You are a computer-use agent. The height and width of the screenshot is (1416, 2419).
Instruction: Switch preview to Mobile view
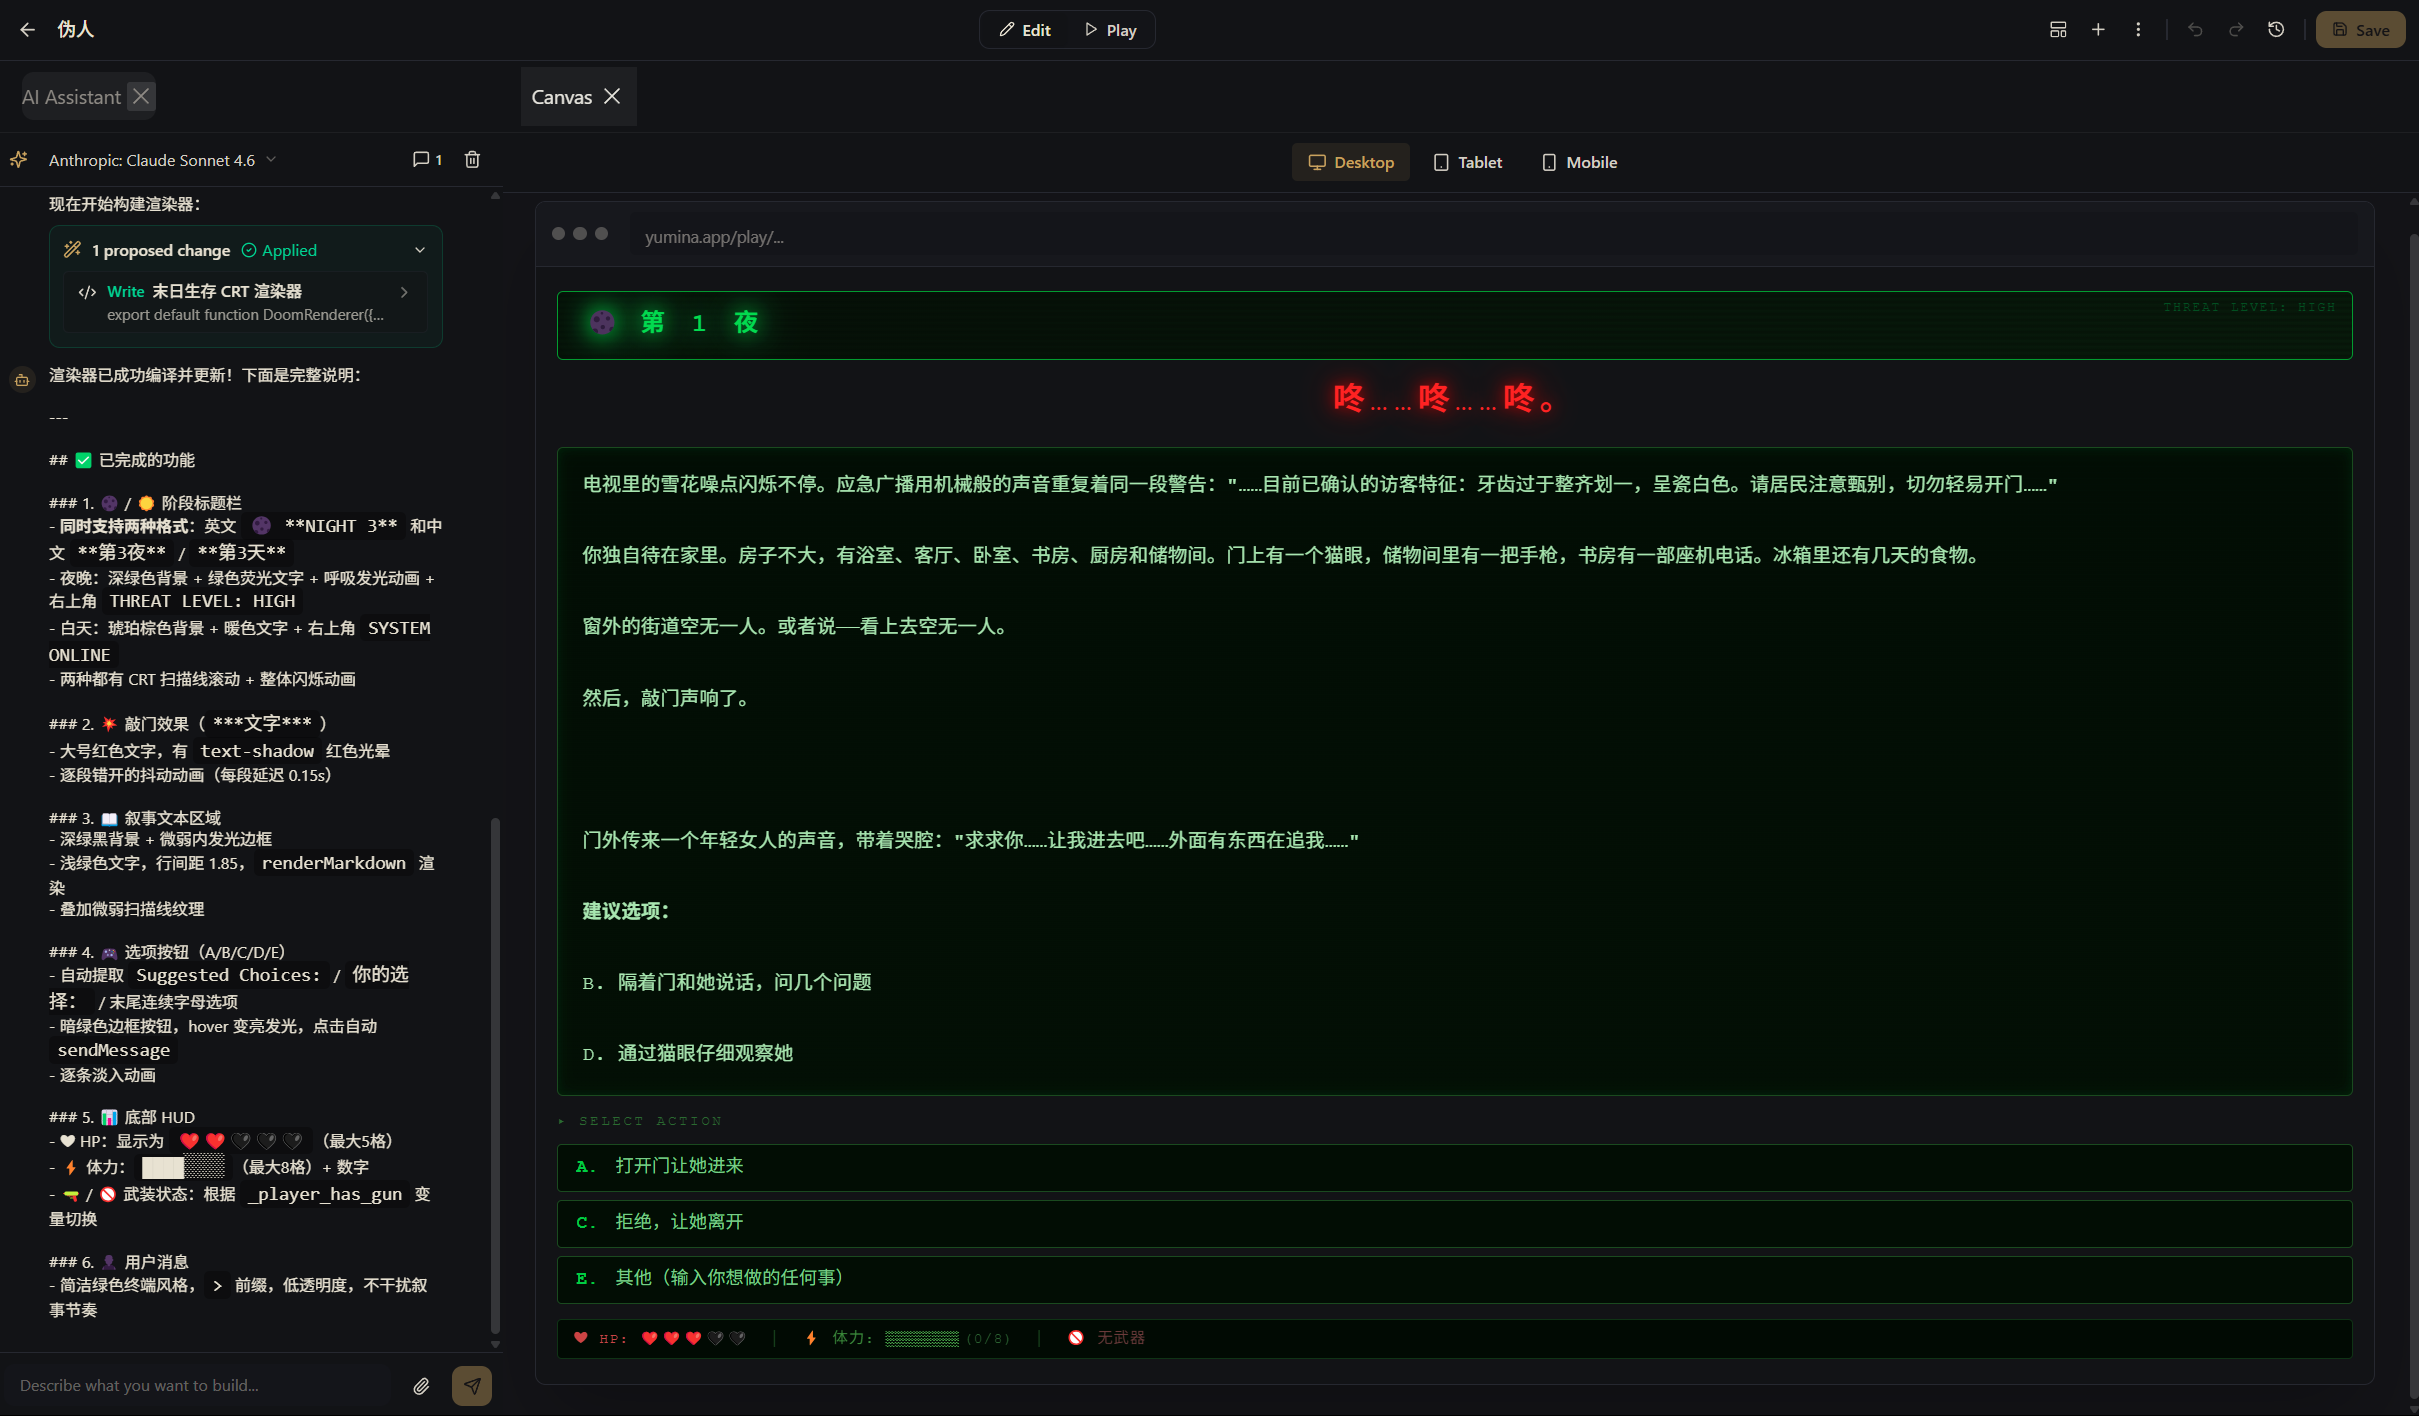click(1579, 162)
